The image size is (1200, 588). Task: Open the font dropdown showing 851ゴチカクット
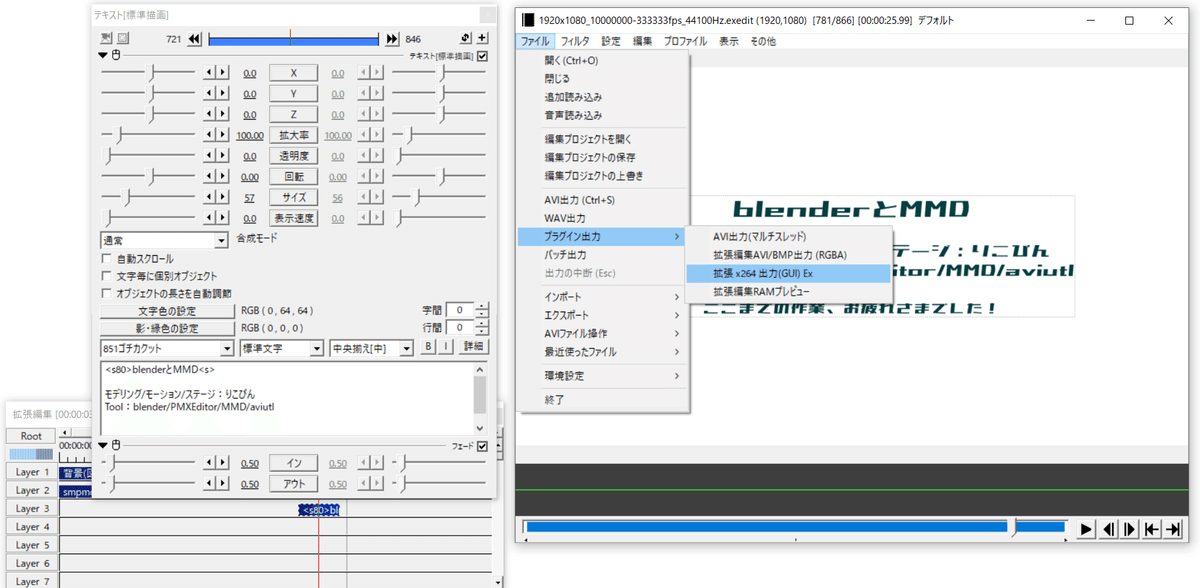167,348
